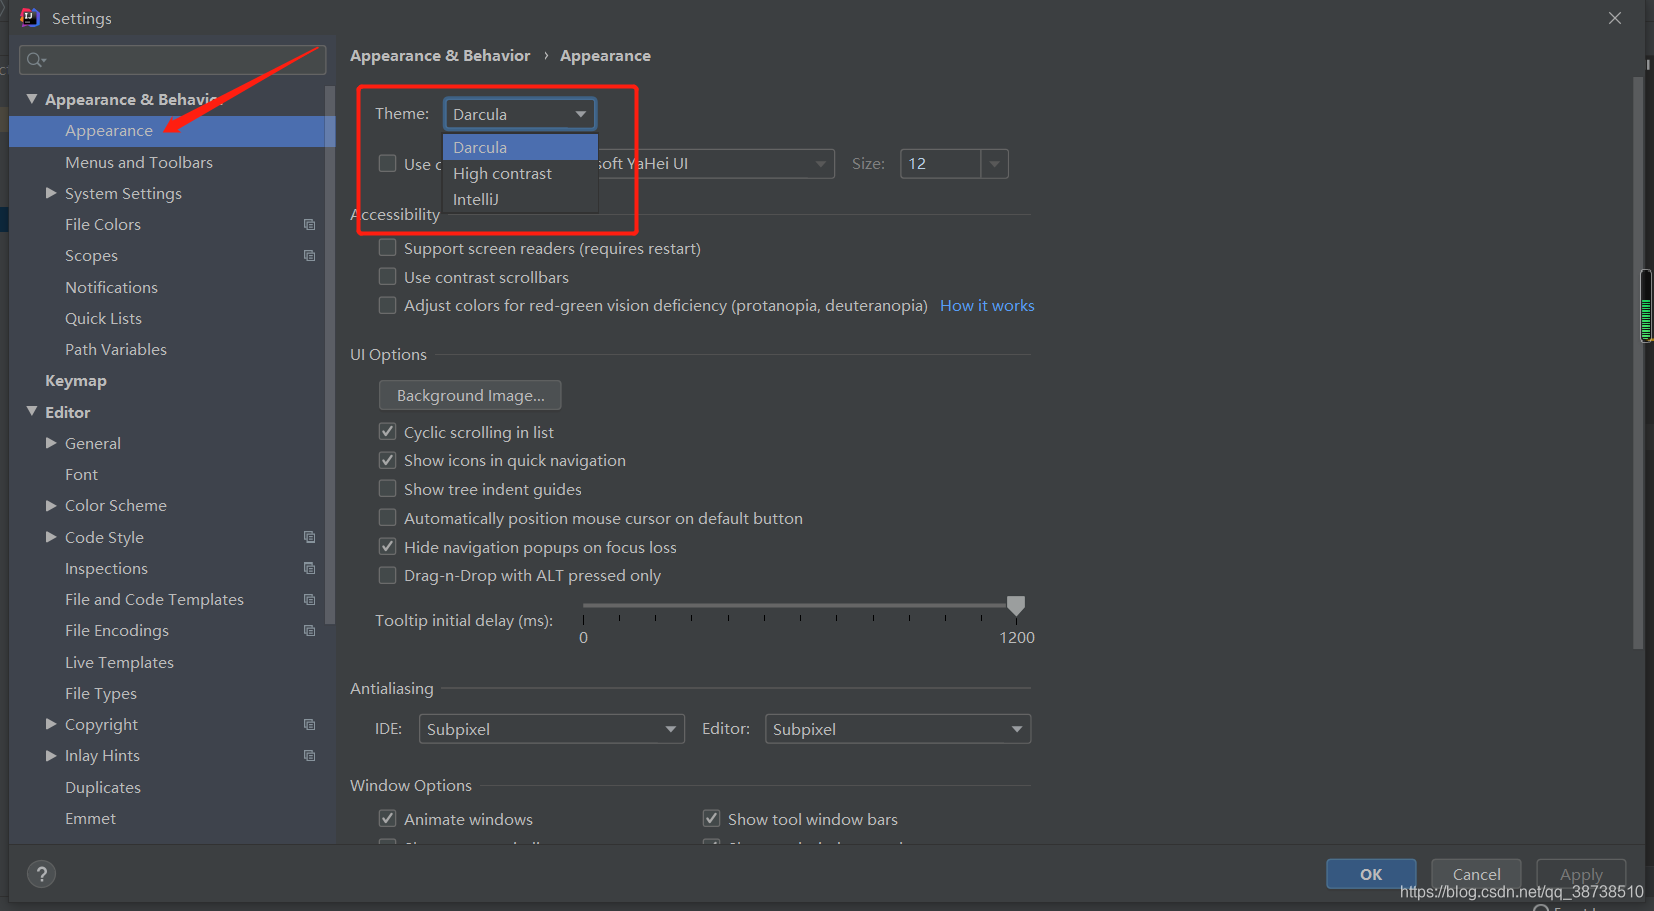
Task: Click project-level icon beside File Colors
Action: tap(310, 225)
